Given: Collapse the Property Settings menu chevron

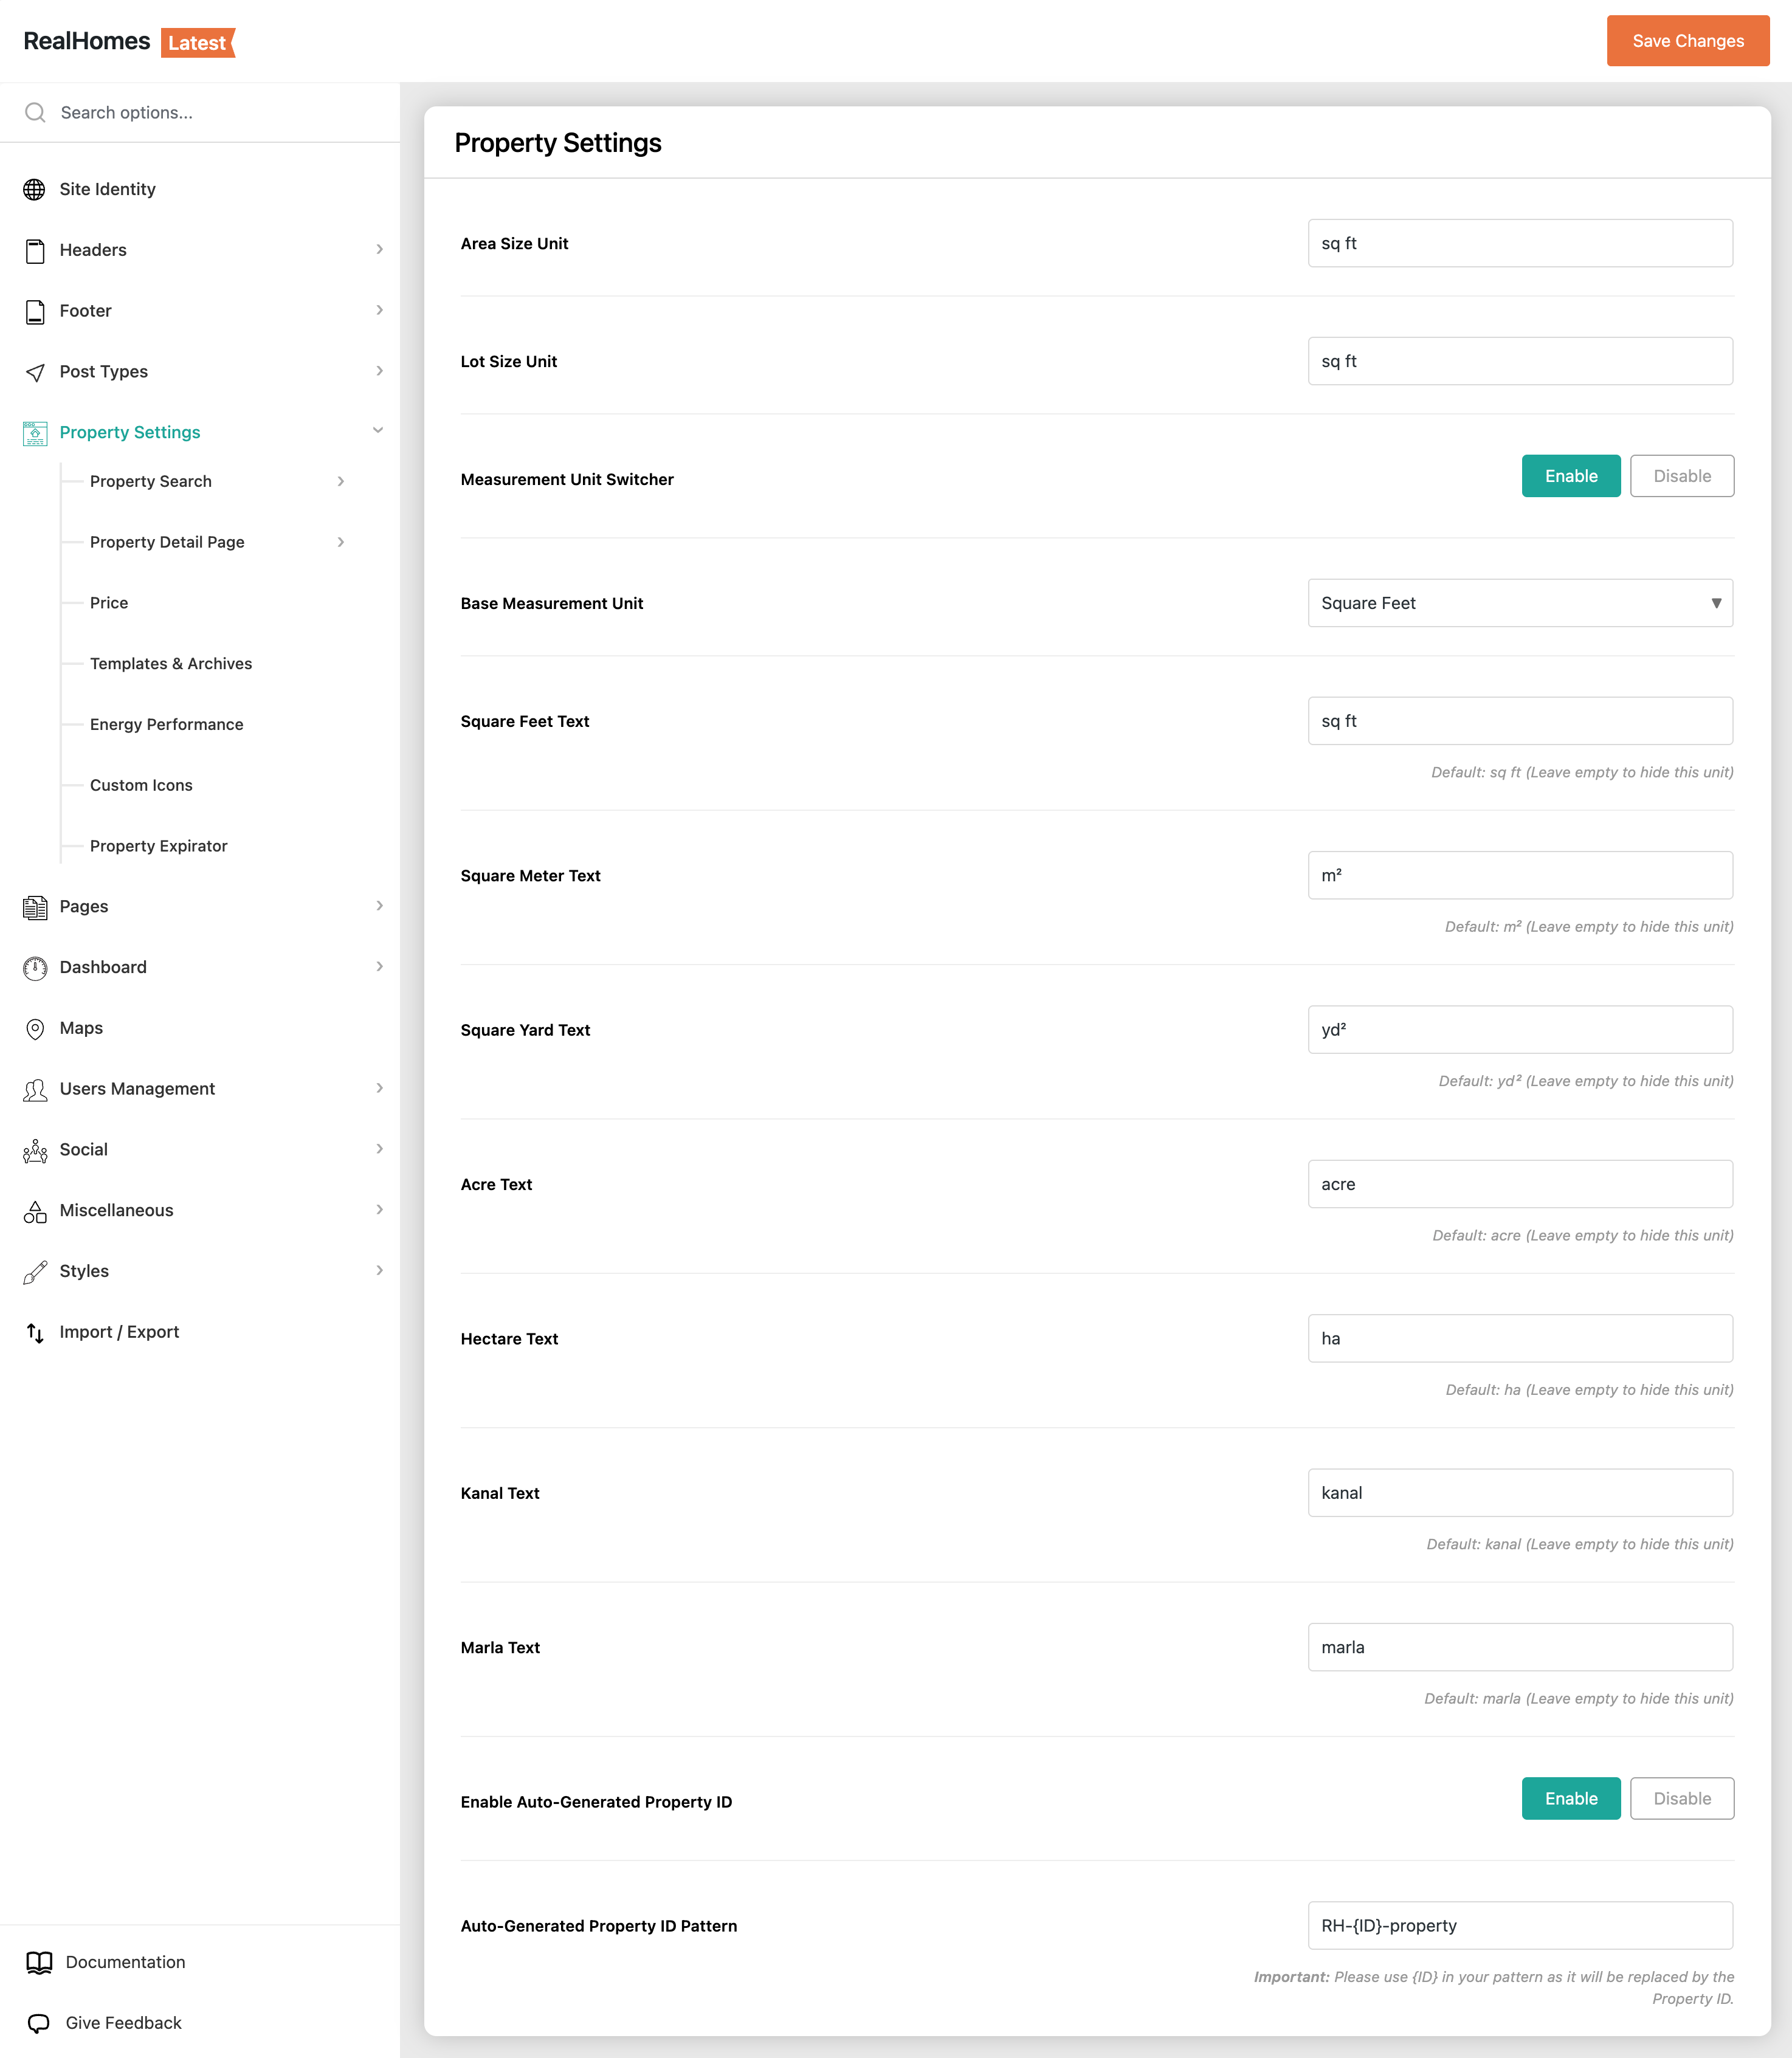Looking at the screenshot, I should [x=378, y=431].
